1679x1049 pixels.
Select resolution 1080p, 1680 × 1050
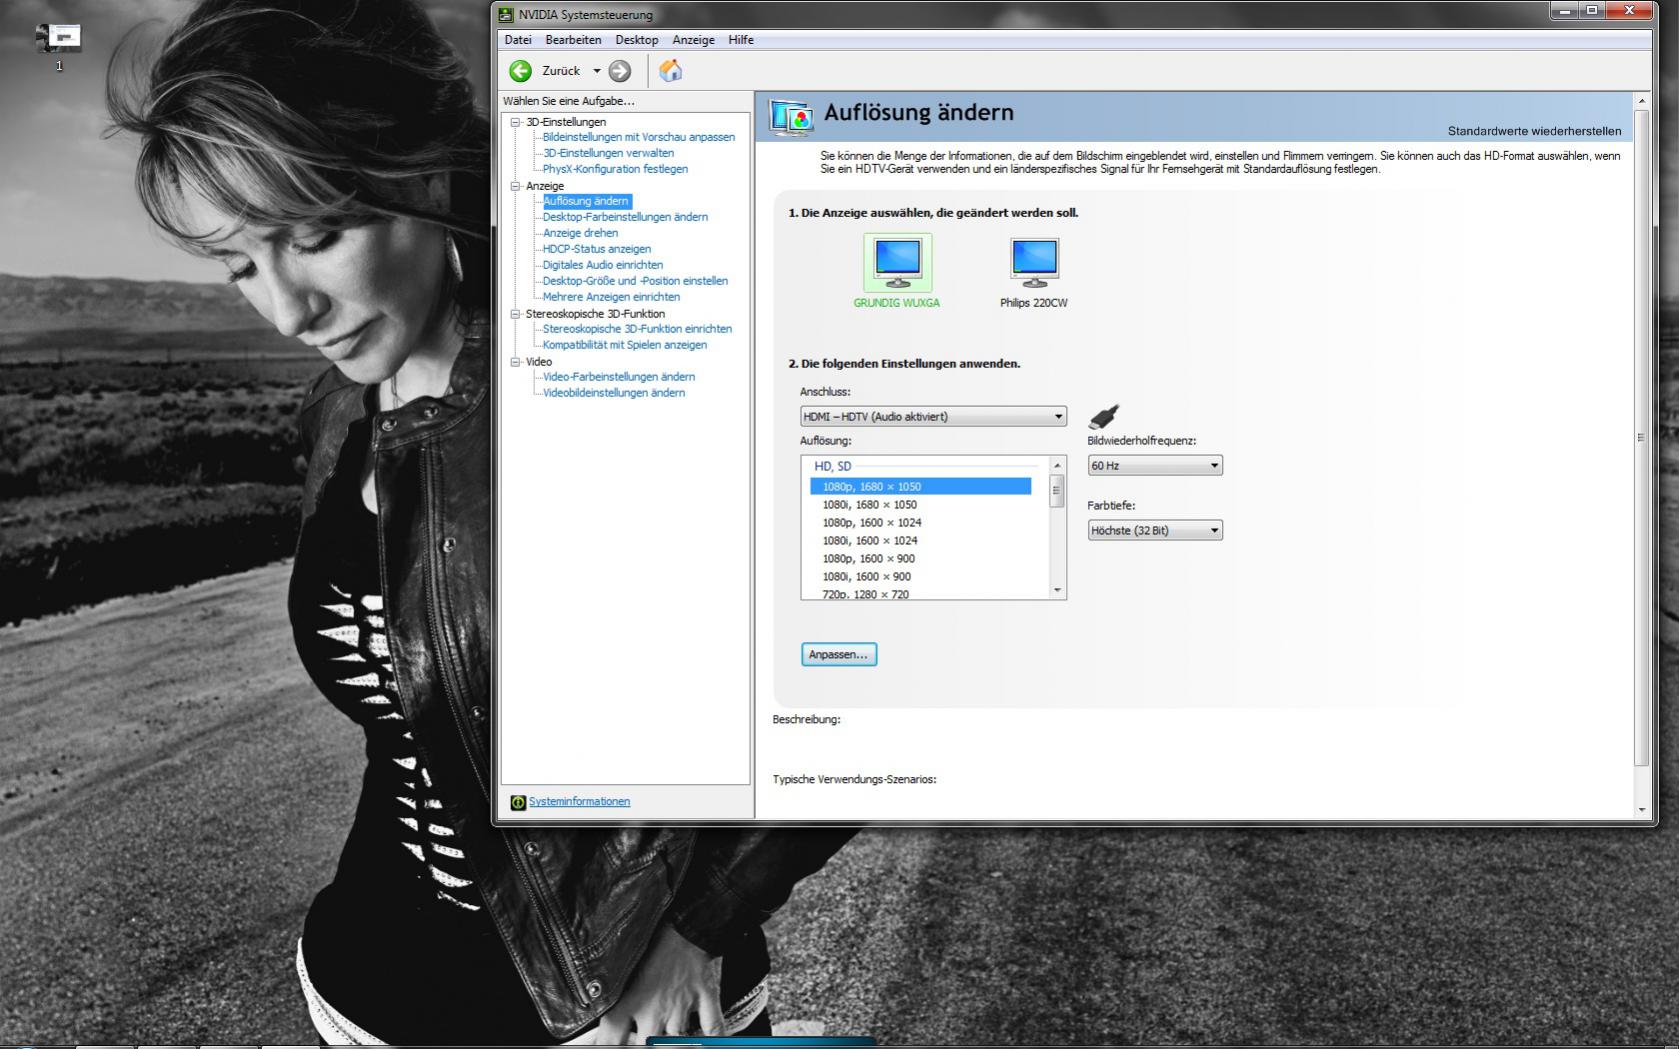tap(920, 487)
